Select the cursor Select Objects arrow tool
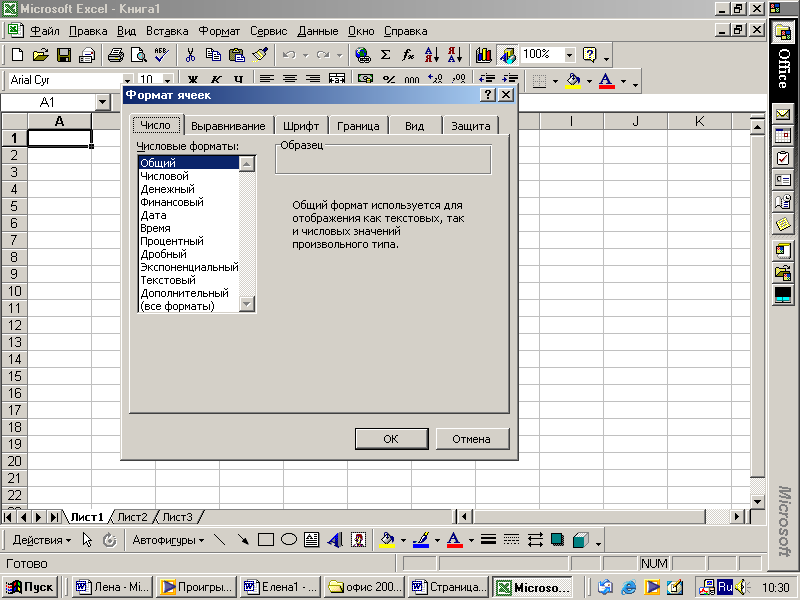 point(88,540)
